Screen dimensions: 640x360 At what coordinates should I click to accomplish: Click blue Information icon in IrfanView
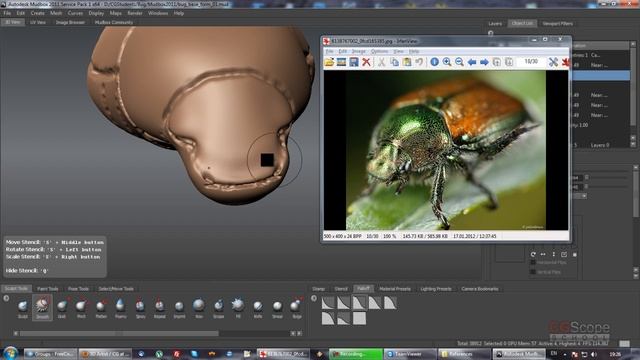pos(434,62)
